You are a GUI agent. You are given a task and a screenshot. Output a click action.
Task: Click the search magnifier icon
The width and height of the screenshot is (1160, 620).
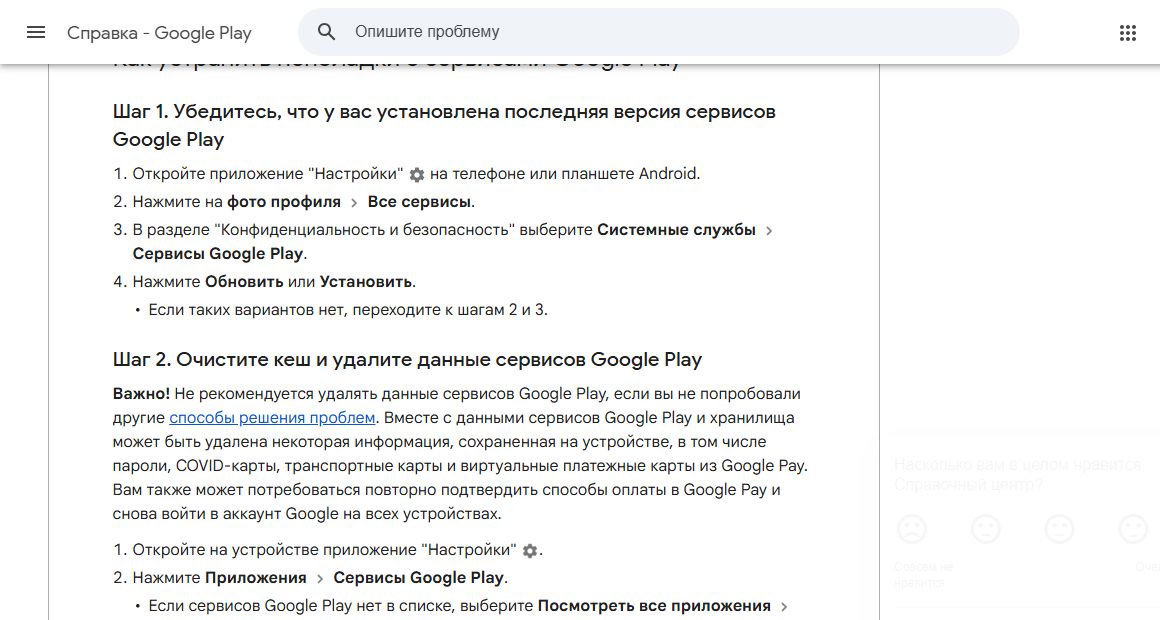click(x=326, y=32)
